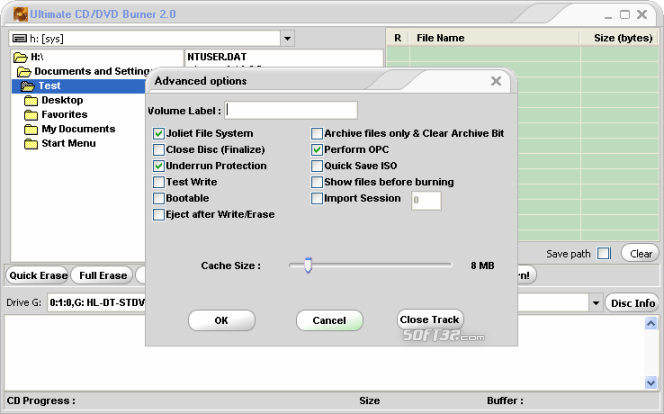
Task: Click the log area scroll down arrow
Action: point(651,383)
